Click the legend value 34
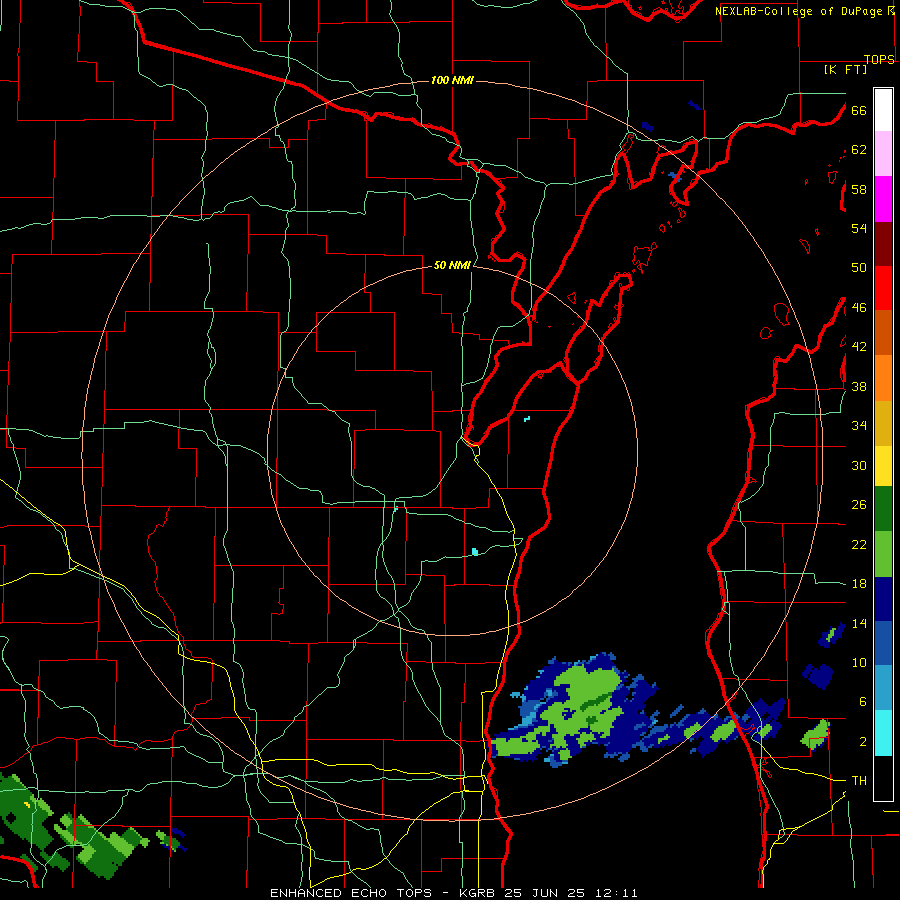This screenshot has width=900, height=900. coord(859,426)
